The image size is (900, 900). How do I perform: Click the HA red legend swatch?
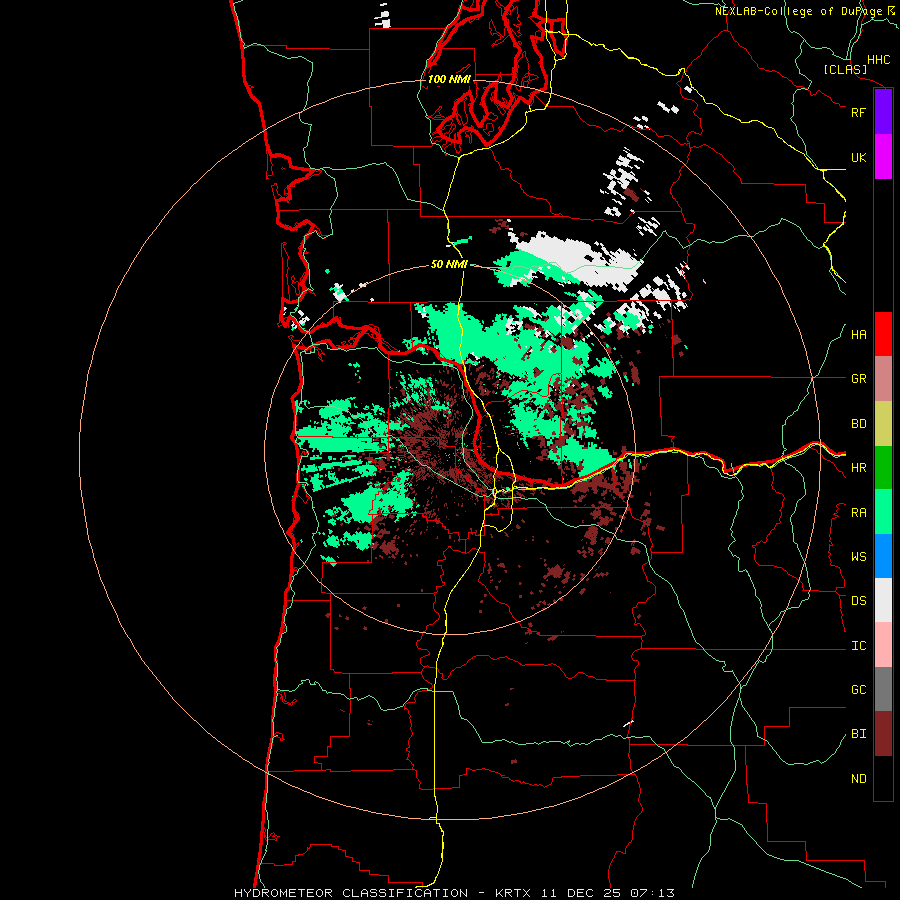(x=883, y=334)
